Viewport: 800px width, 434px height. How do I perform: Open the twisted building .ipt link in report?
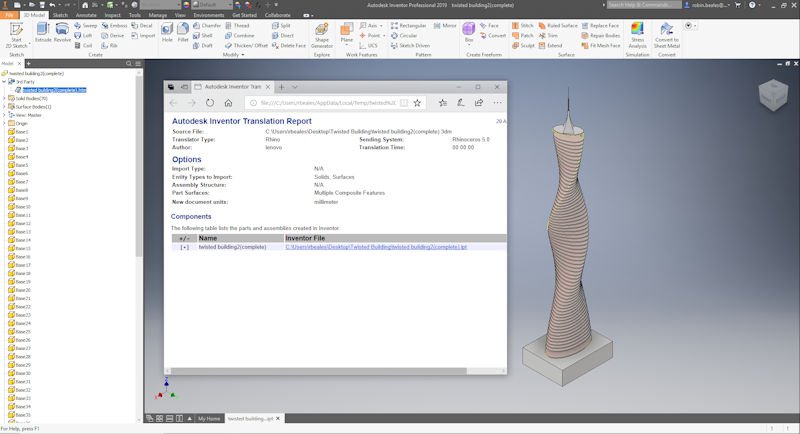376,247
